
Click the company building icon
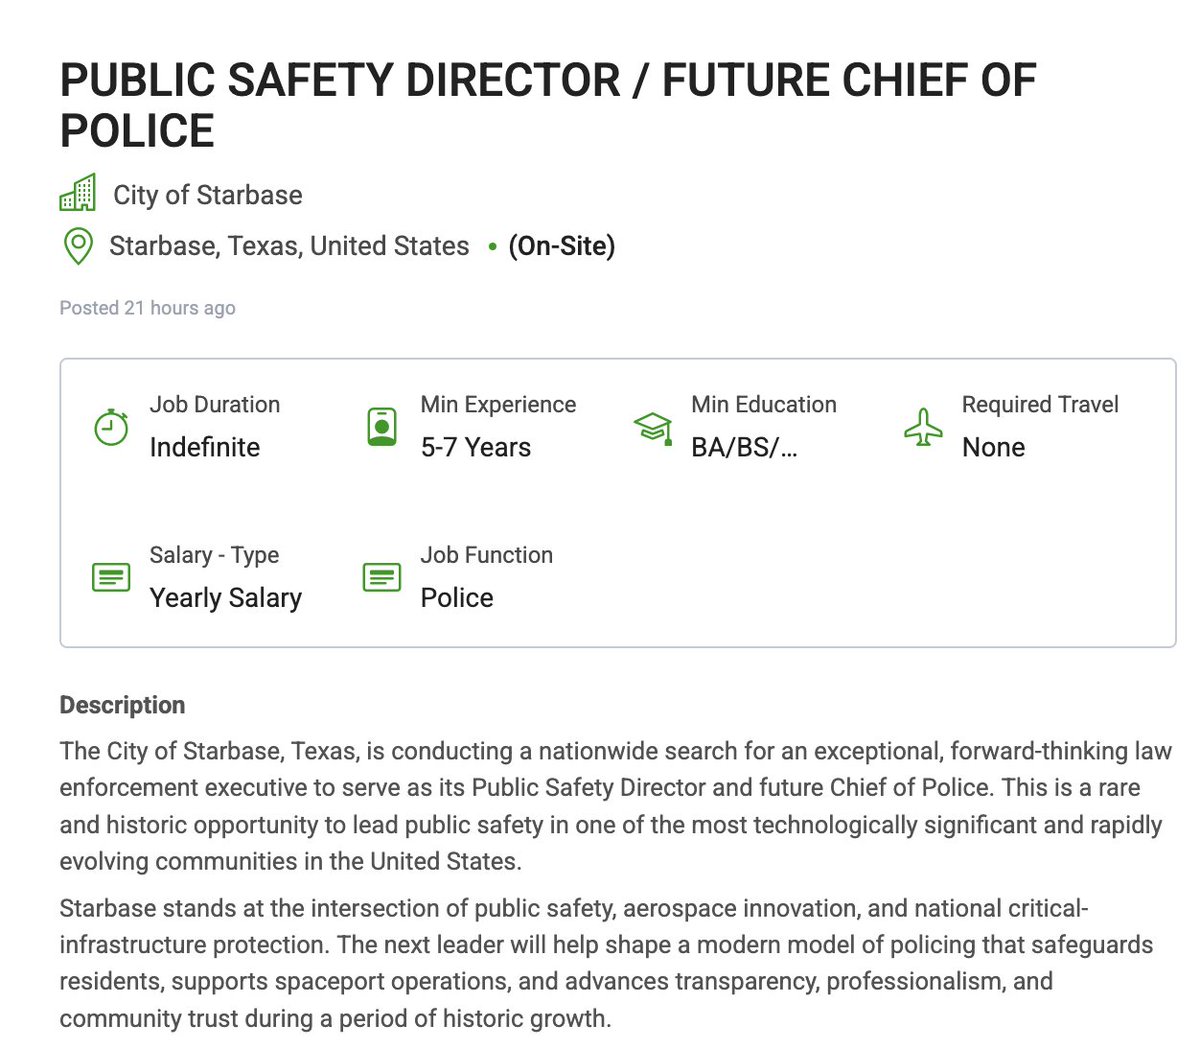[x=80, y=195]
